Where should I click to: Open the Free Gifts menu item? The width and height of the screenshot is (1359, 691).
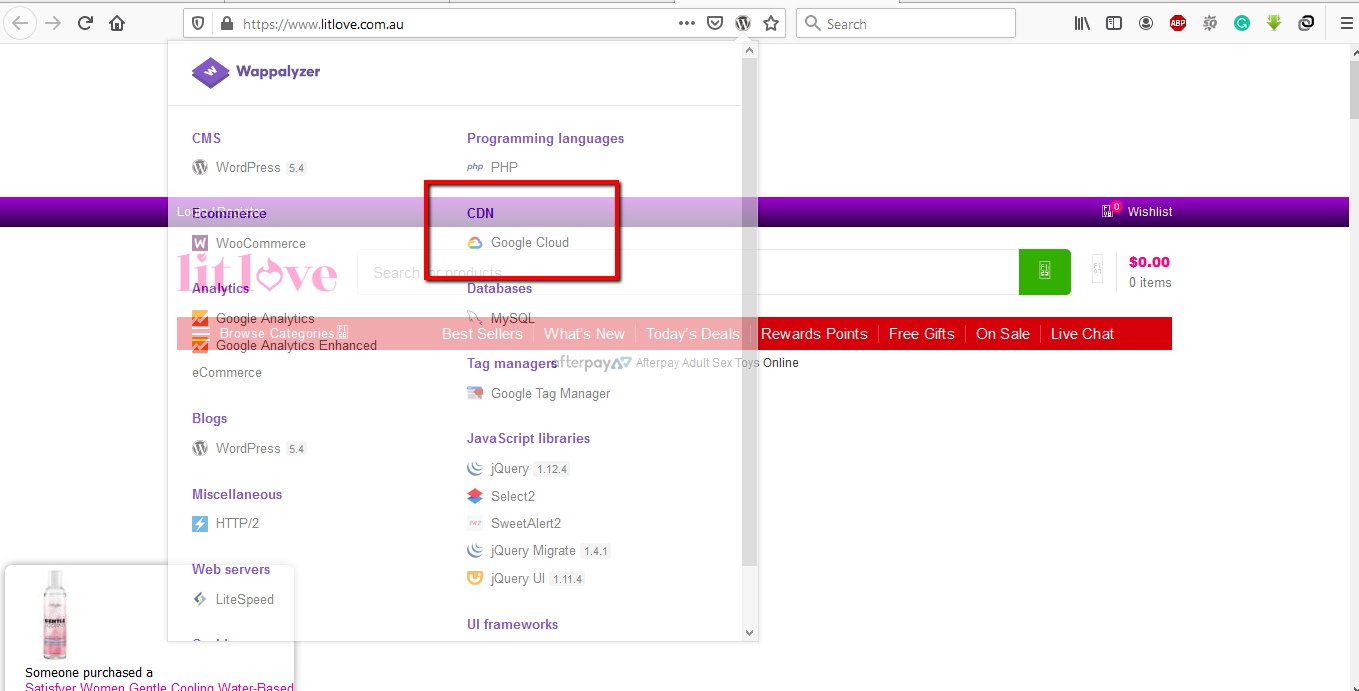(922, 334)
